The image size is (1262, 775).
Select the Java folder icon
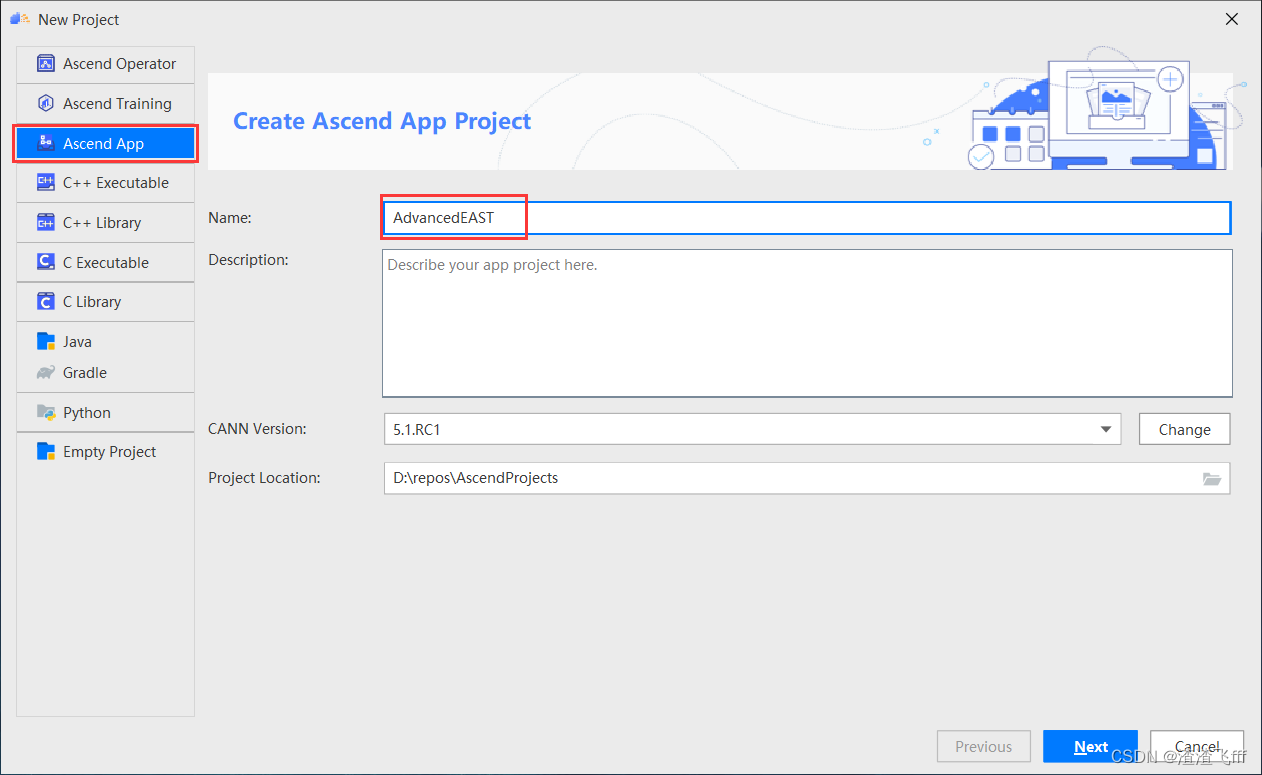point(45,342)
